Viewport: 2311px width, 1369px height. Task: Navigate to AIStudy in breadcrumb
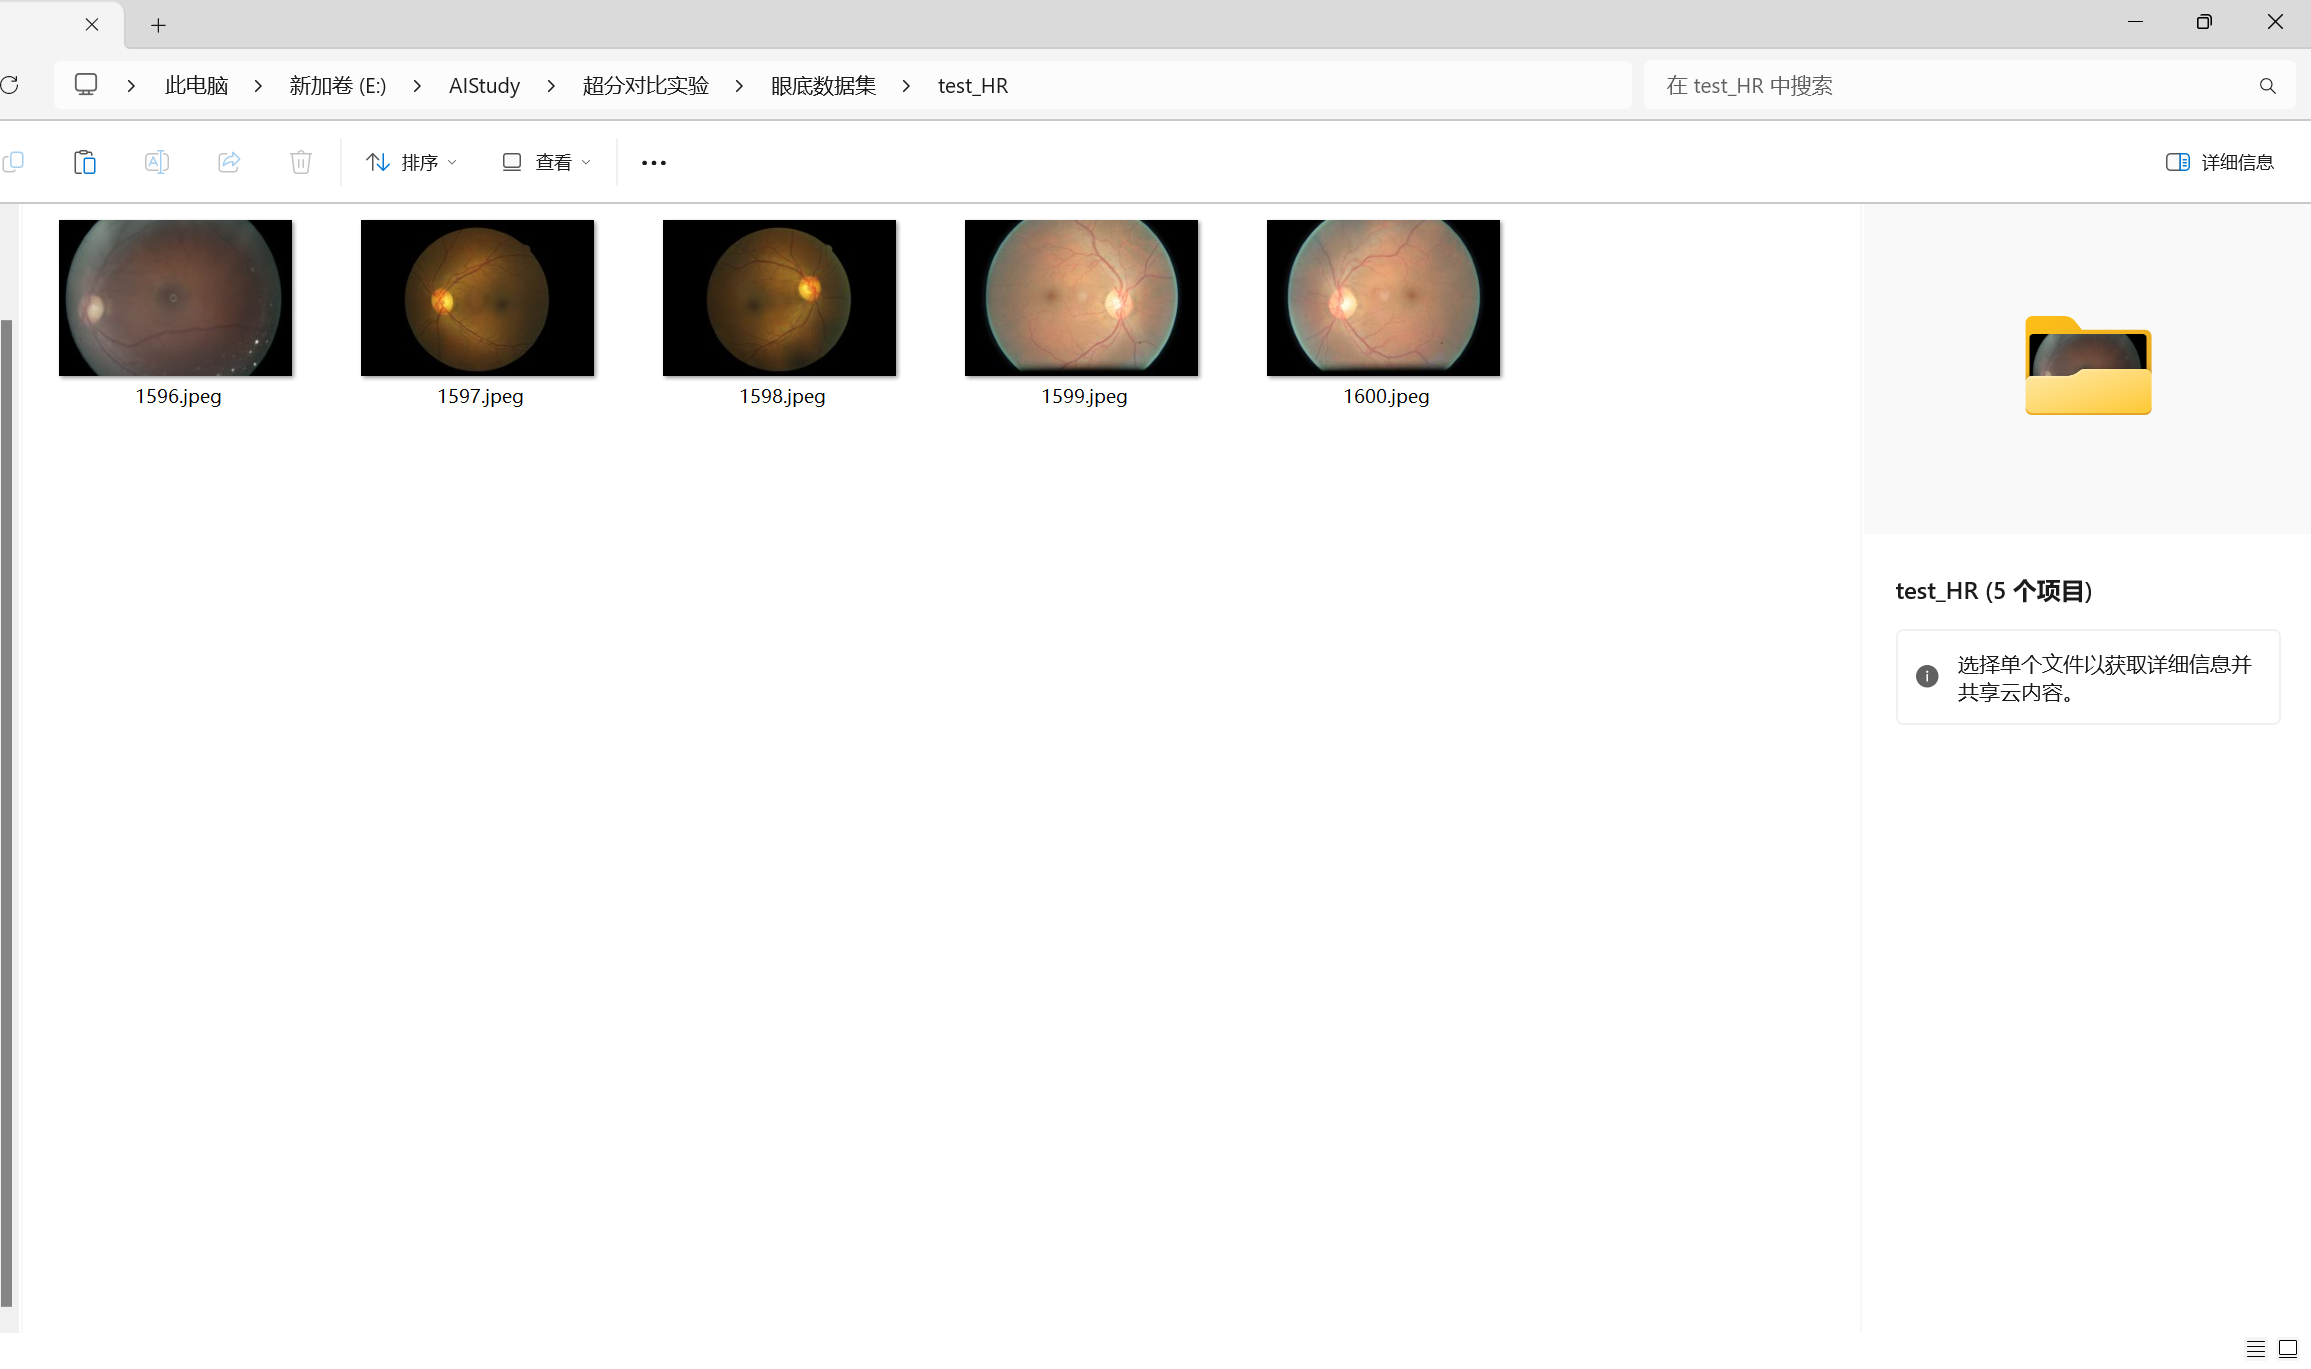[484, 86]
